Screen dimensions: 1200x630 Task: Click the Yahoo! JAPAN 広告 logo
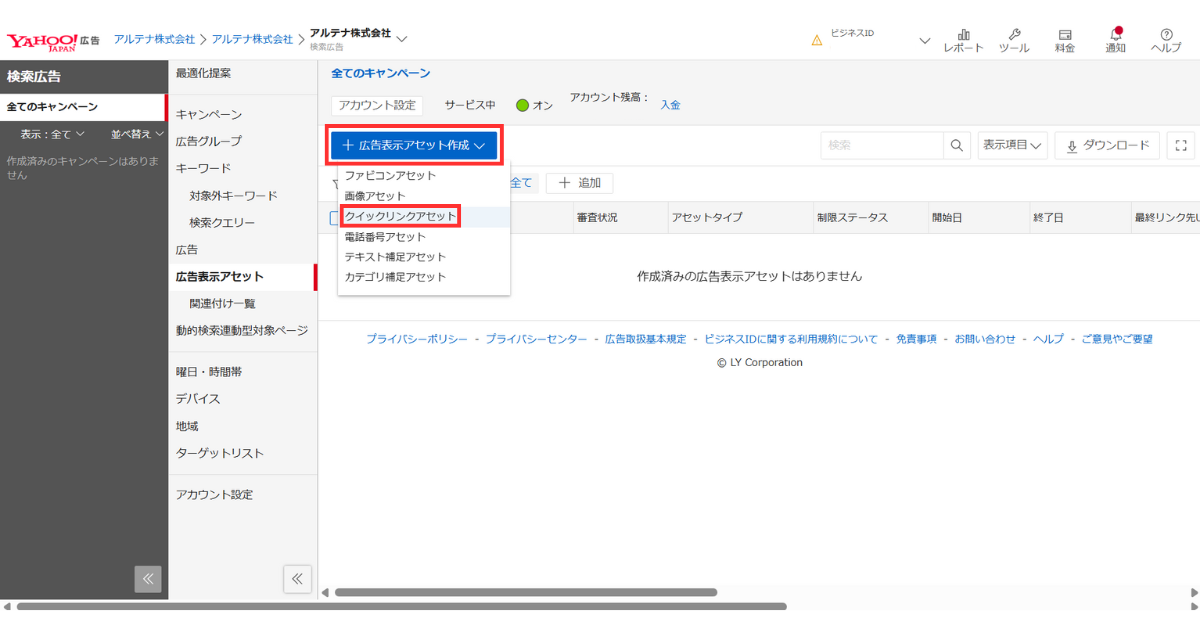click(53, 40)
